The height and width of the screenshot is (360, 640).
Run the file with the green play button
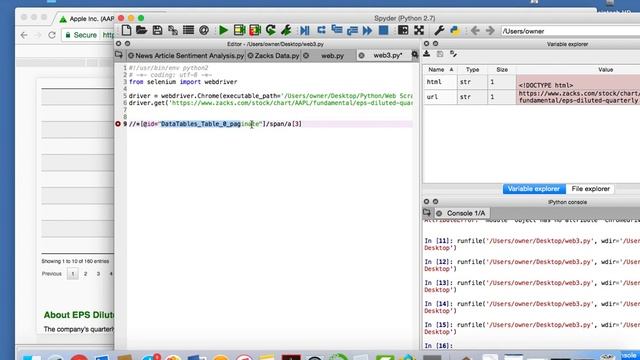tap(223, 30)
